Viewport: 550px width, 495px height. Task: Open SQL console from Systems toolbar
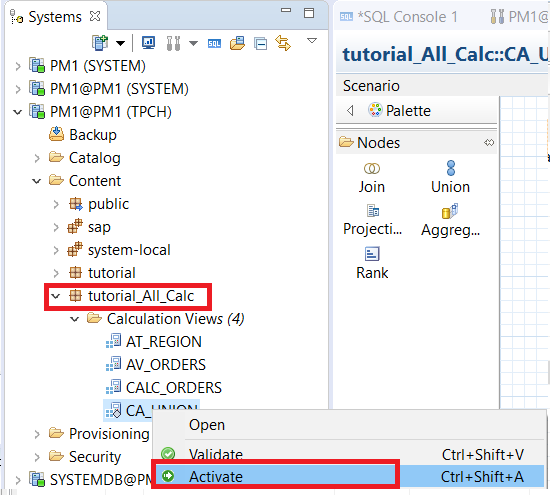214,44
